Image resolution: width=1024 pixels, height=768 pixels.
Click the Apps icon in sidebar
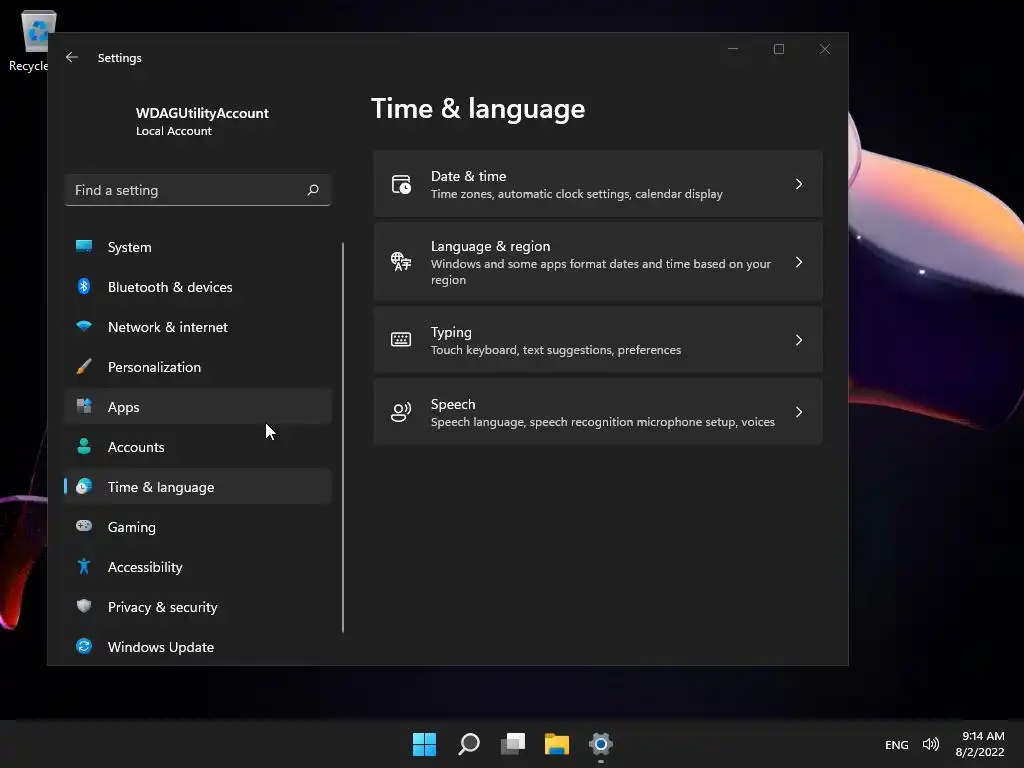coord(84,406)
